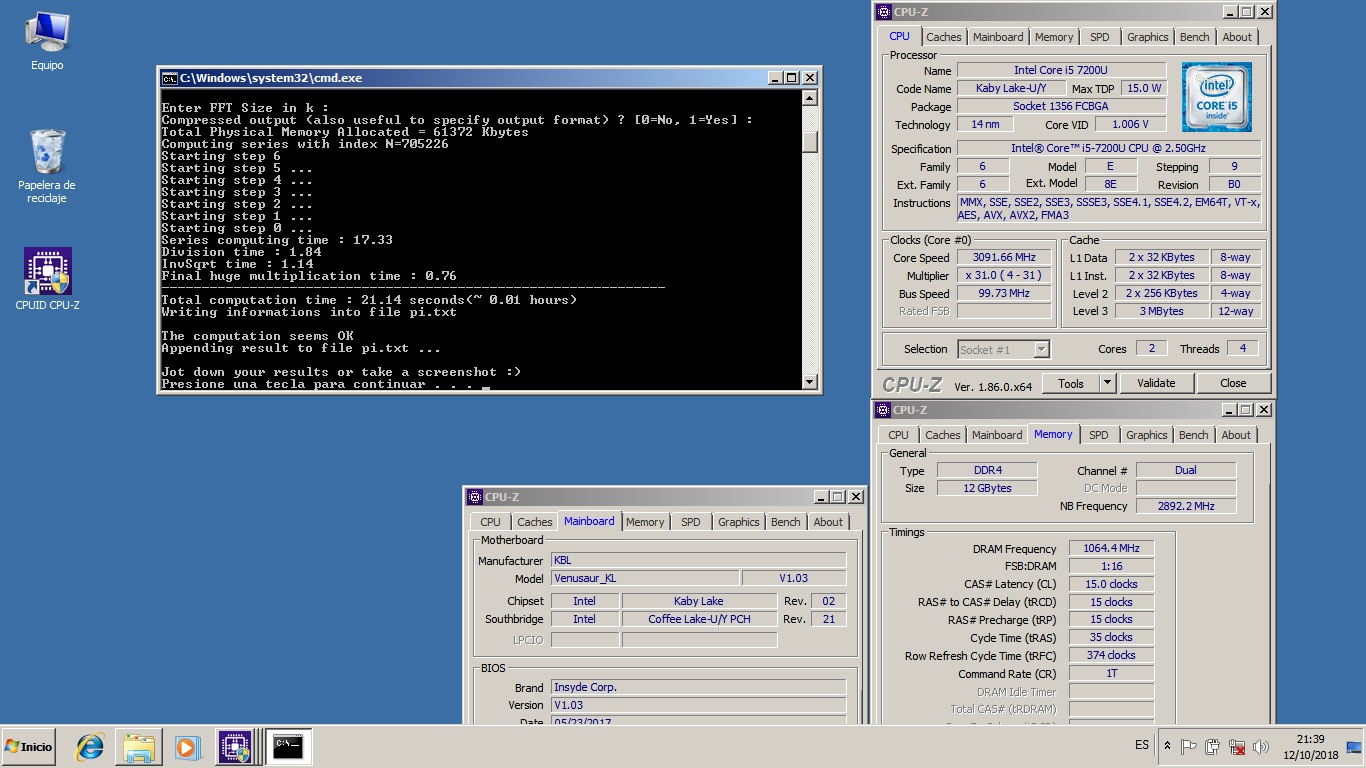This screenshot has height=768, width=1366.
Task: Click the Validate button
Action: point(1155,383)
